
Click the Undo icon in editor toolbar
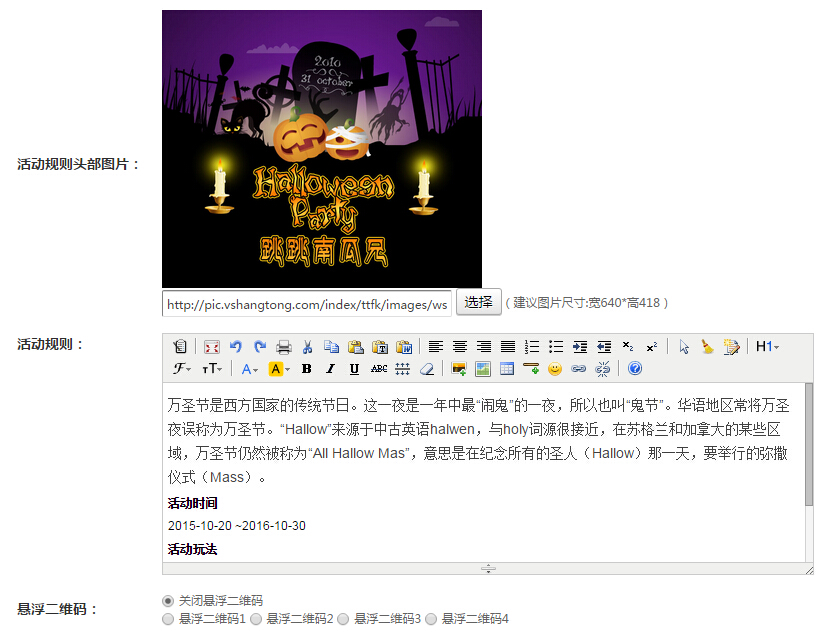point(236,347)
